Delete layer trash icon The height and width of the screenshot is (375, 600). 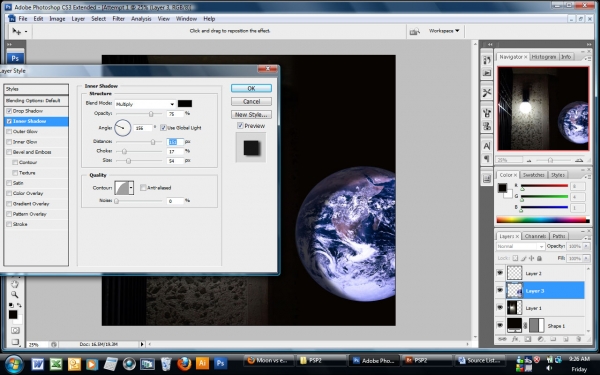578,339
